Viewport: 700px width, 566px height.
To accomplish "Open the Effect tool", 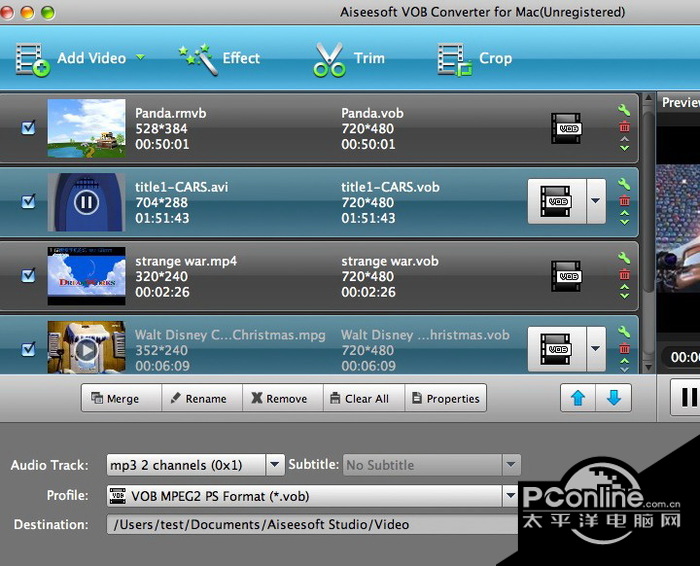I will click(219, 59).
